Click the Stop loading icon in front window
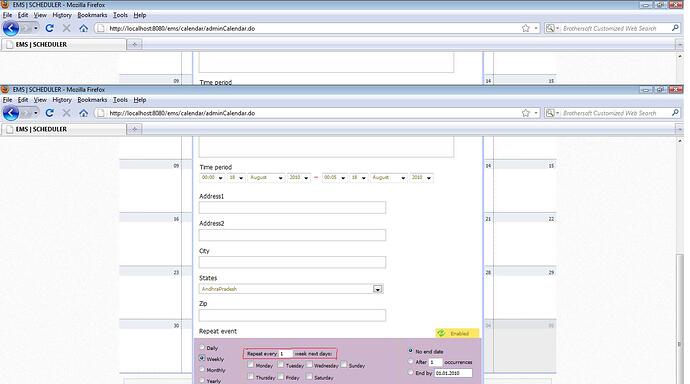Viewport: 690px width, 384px height. click(x=66, y=113)
